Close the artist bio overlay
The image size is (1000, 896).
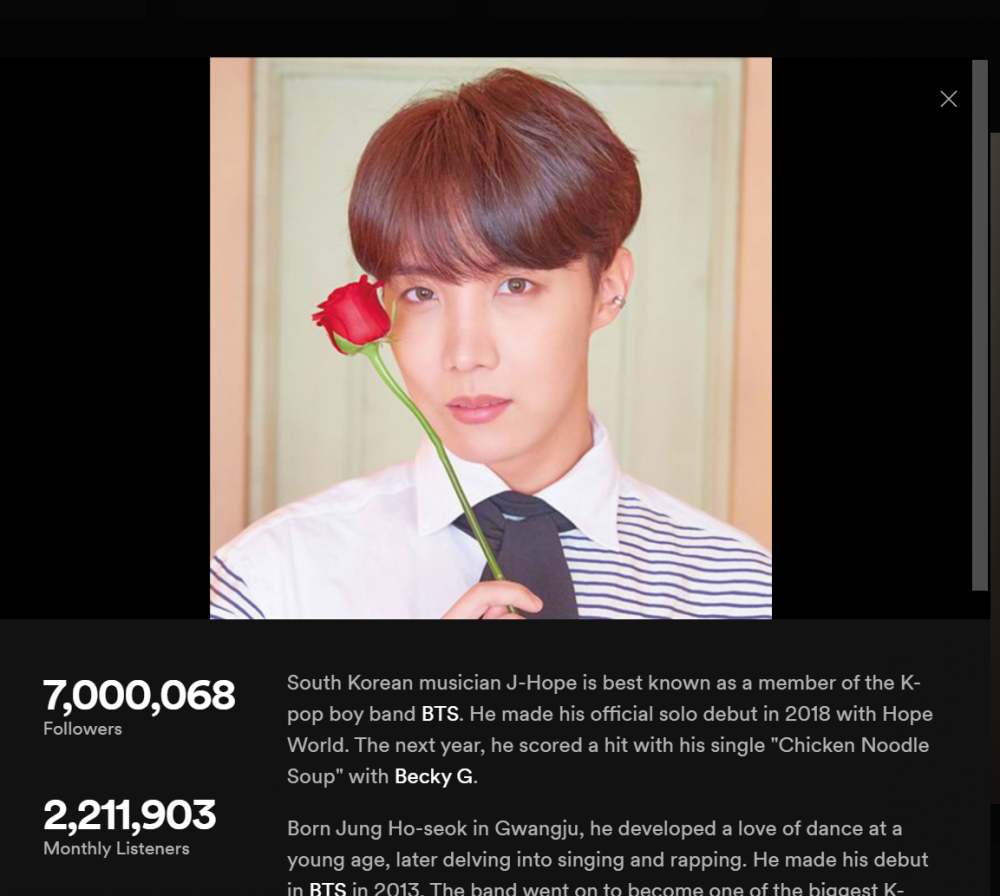(948, 99)
